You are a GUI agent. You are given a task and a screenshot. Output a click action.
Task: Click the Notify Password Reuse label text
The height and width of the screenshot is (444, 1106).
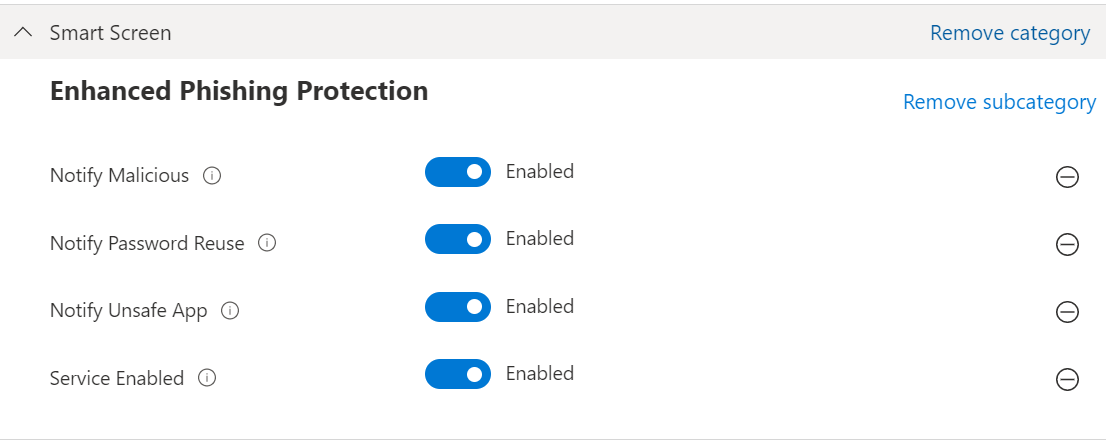pos(147,244)
